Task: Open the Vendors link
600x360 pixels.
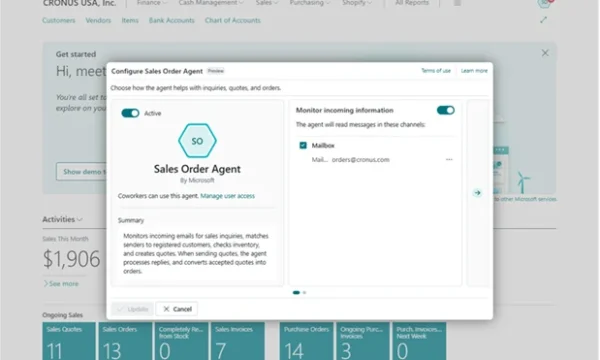Action: point(98,20)
